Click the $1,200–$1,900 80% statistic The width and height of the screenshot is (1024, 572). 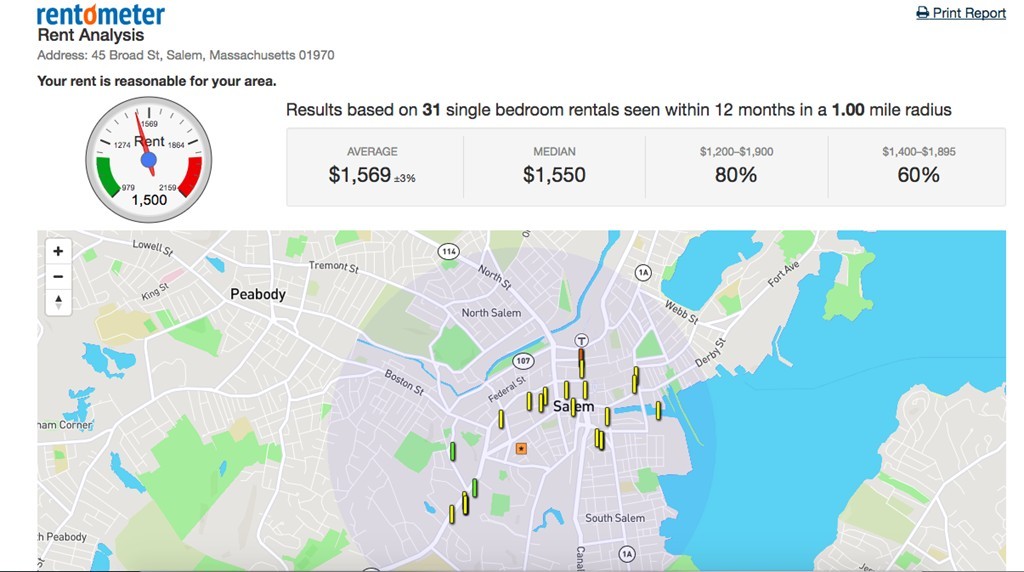click(x=736, y=167)
